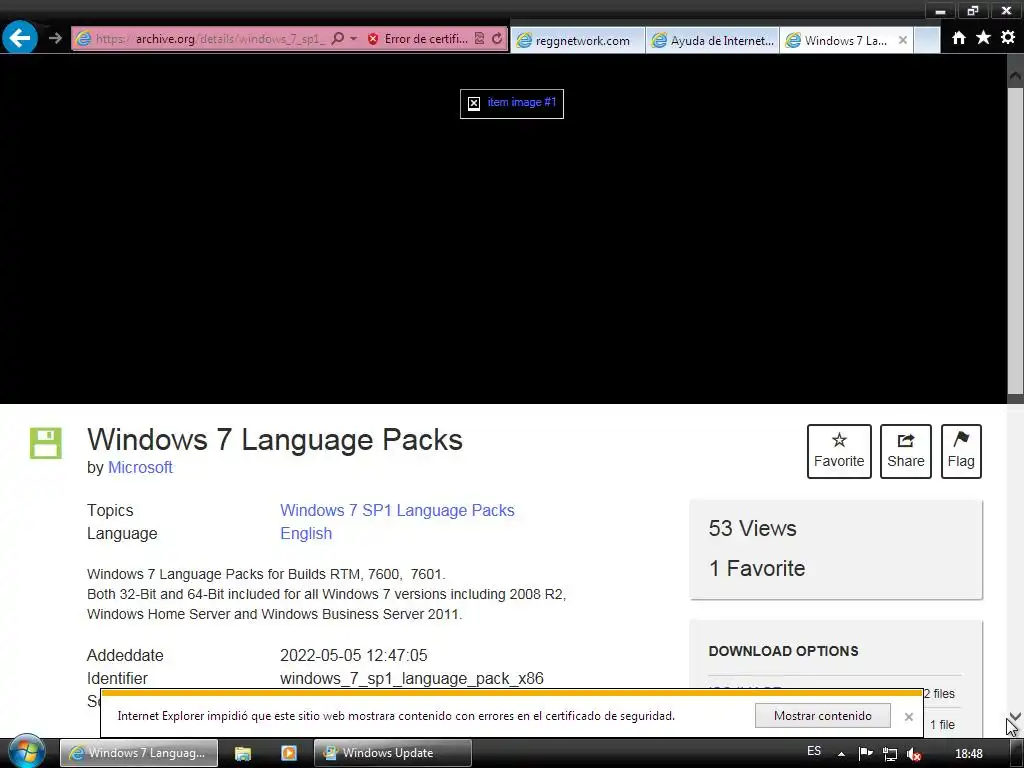Click the '1 file' download count
This screenshot has height=768, width=1024.
pyautogui.click(x=942, y=725)
